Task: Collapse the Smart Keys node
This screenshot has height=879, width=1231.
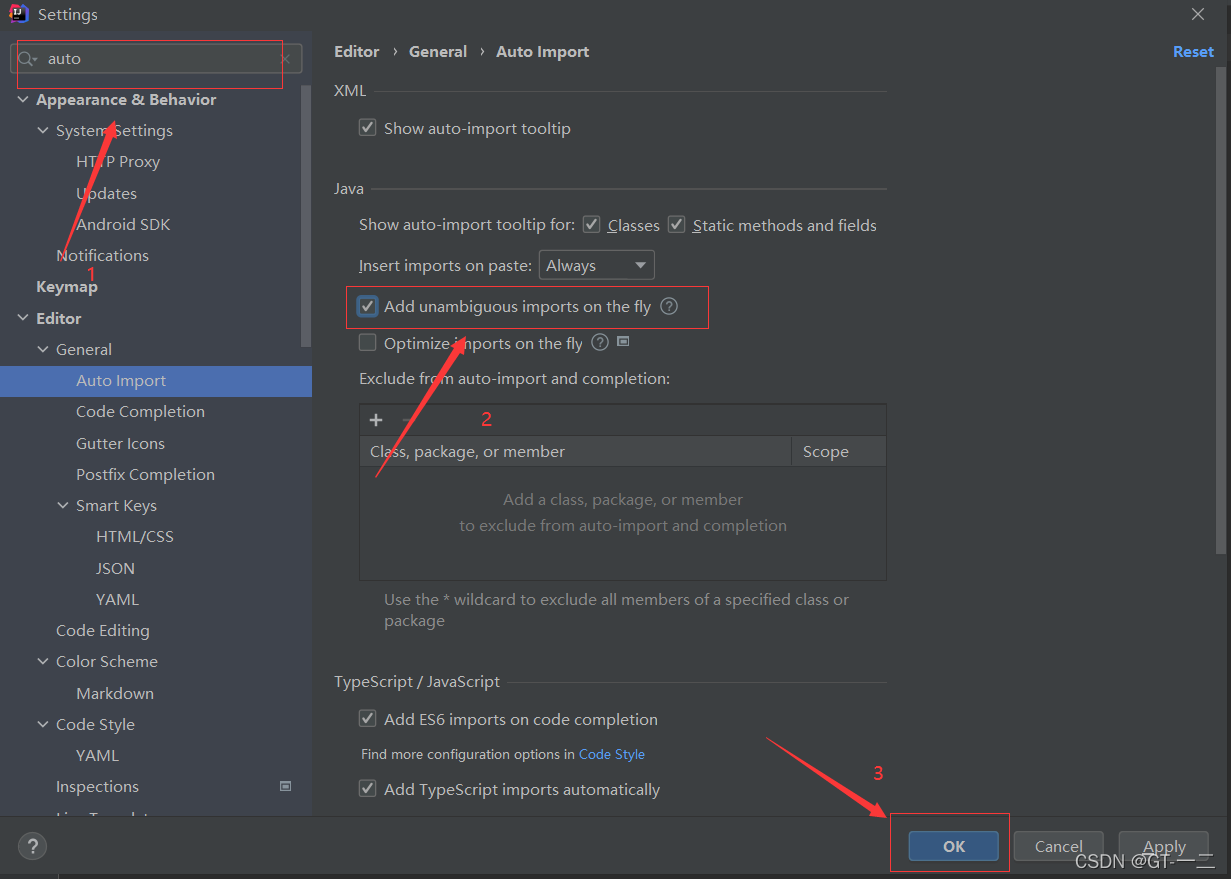Action: click(x=63, y=506)
